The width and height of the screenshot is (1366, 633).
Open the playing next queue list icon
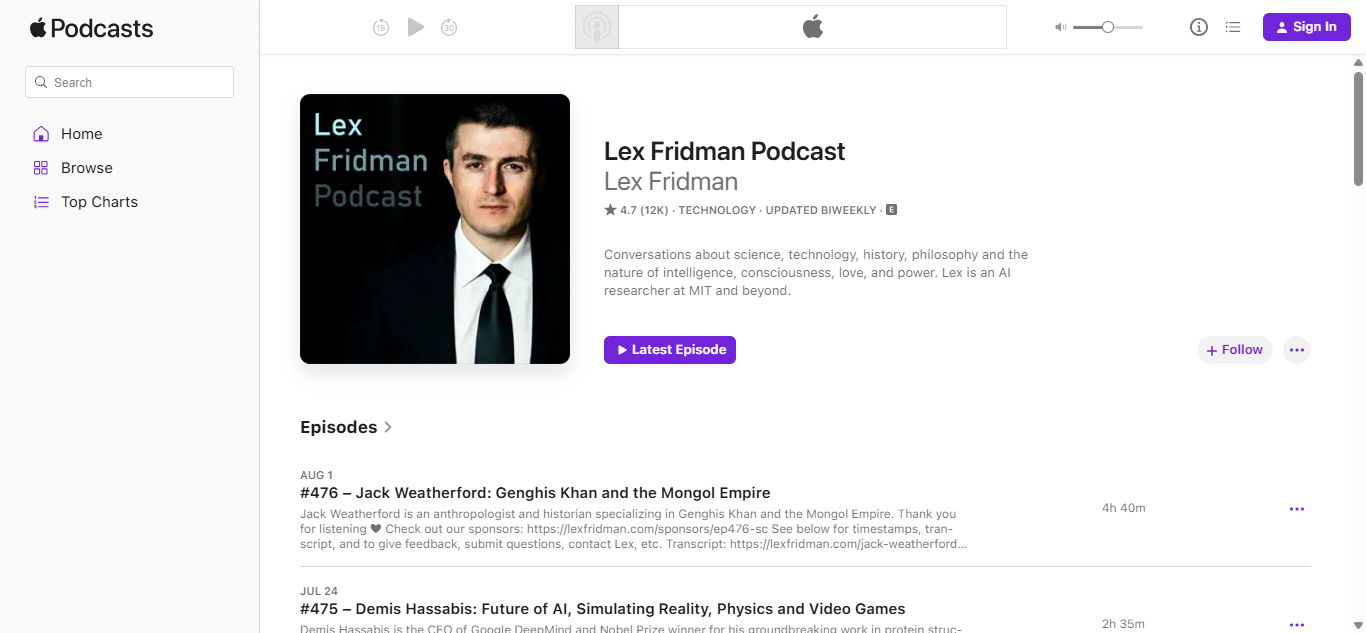1233,27
